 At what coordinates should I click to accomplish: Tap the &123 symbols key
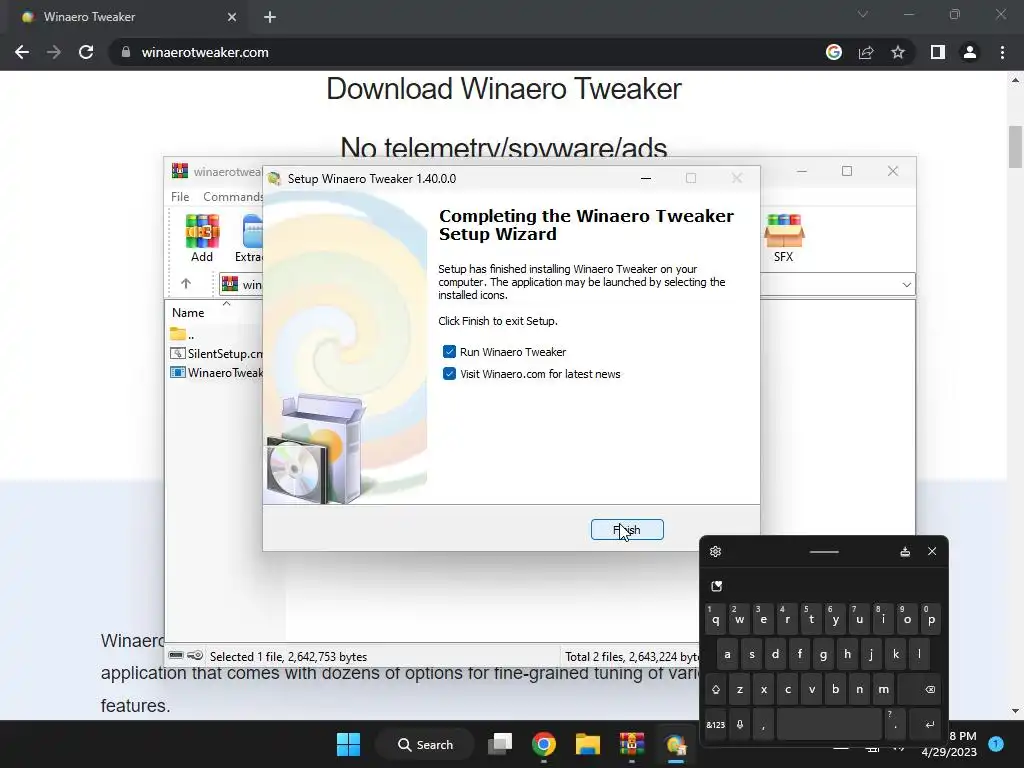coord(716,724)
